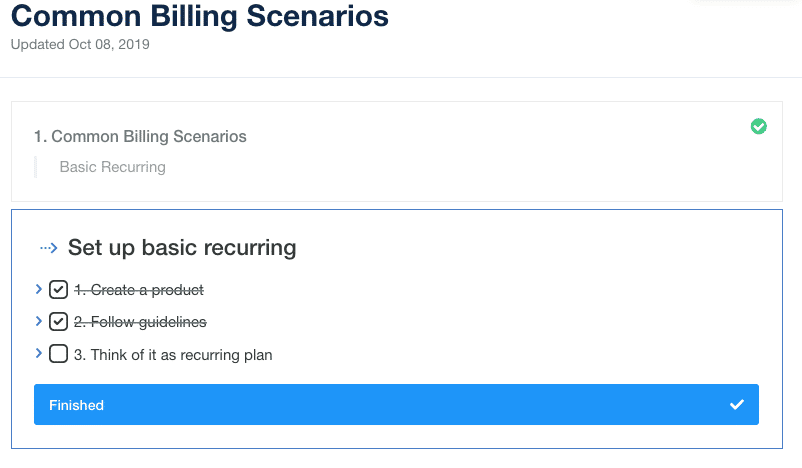Select the Basic Recurring sub-item

pyautogui.click(x=113, y=167)
